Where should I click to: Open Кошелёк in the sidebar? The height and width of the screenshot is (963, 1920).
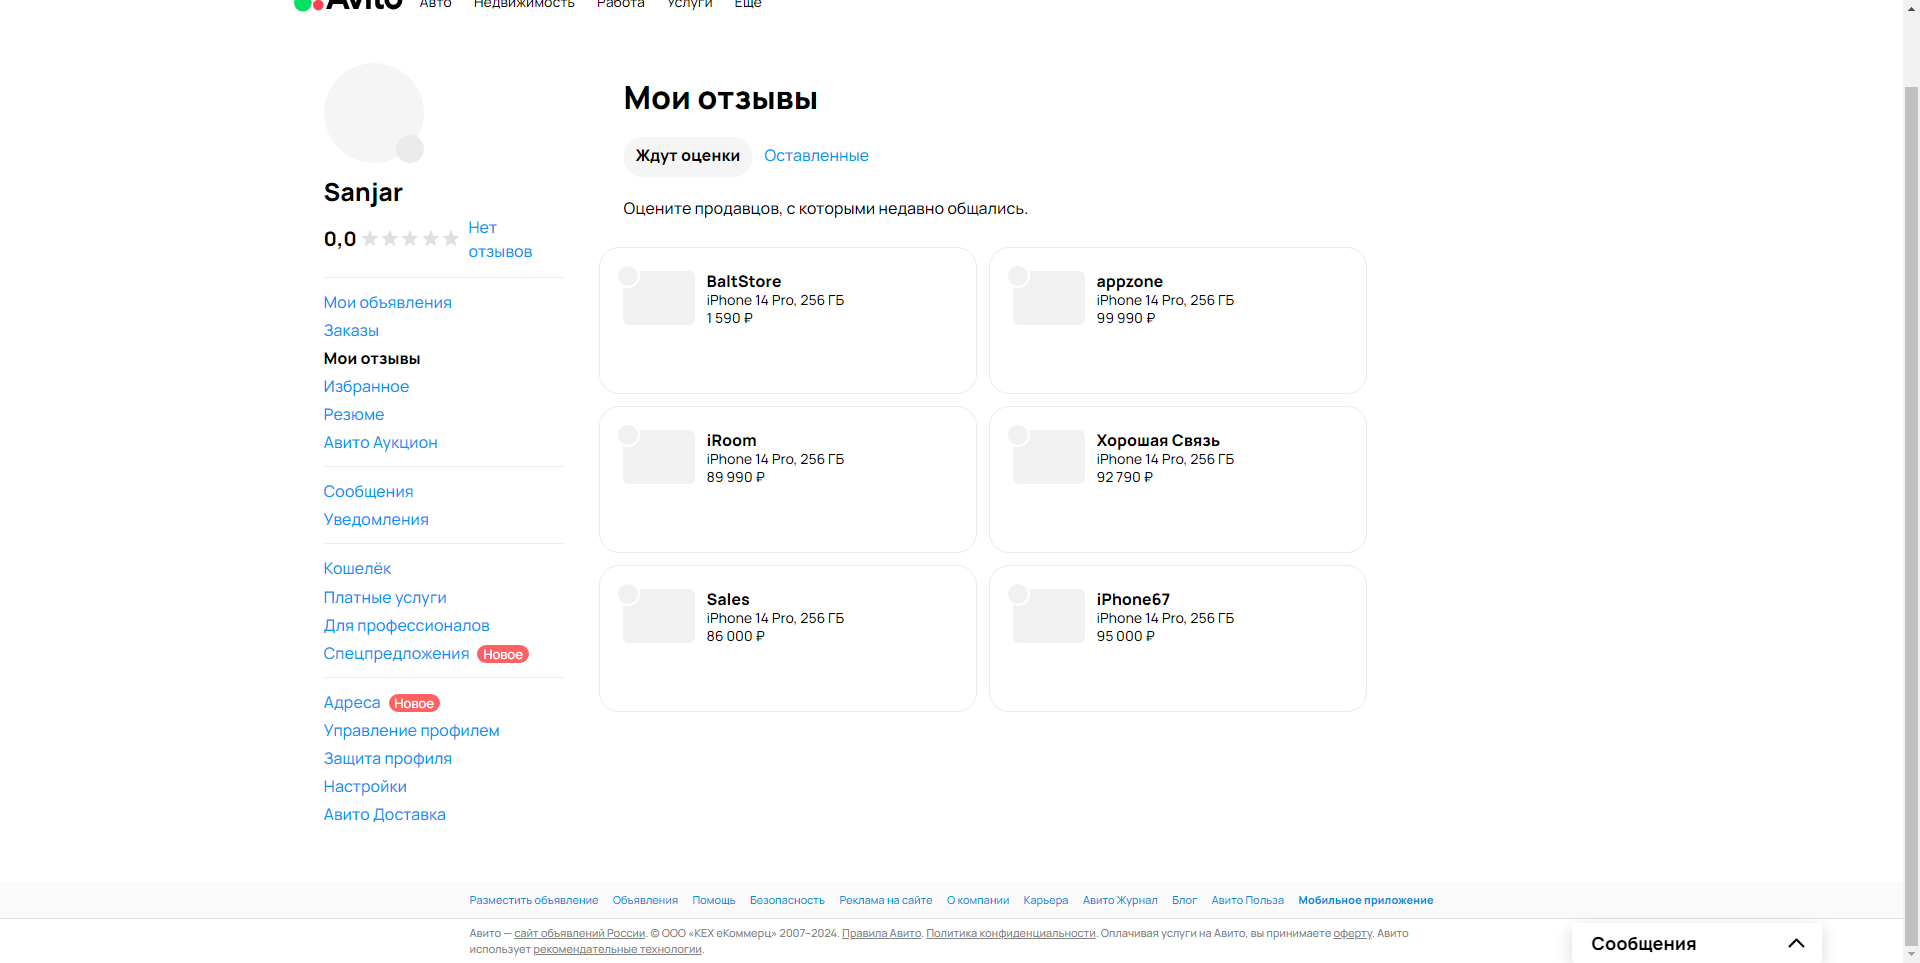click(357, 568)
